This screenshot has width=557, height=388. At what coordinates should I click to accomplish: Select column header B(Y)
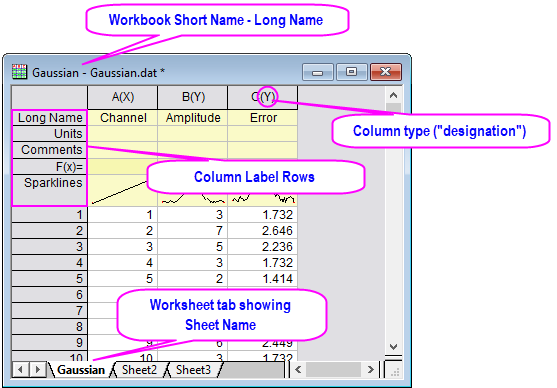(193, 97)
